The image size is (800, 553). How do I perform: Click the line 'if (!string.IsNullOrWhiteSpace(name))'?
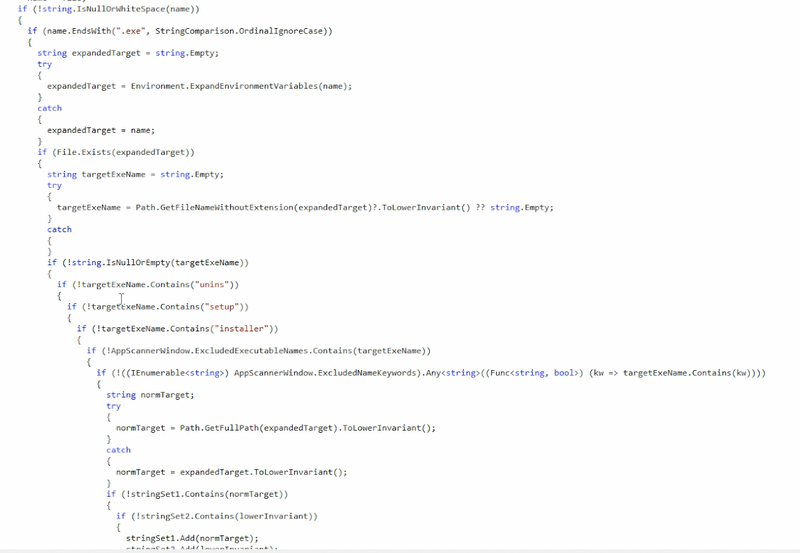(x=109, y=9)
